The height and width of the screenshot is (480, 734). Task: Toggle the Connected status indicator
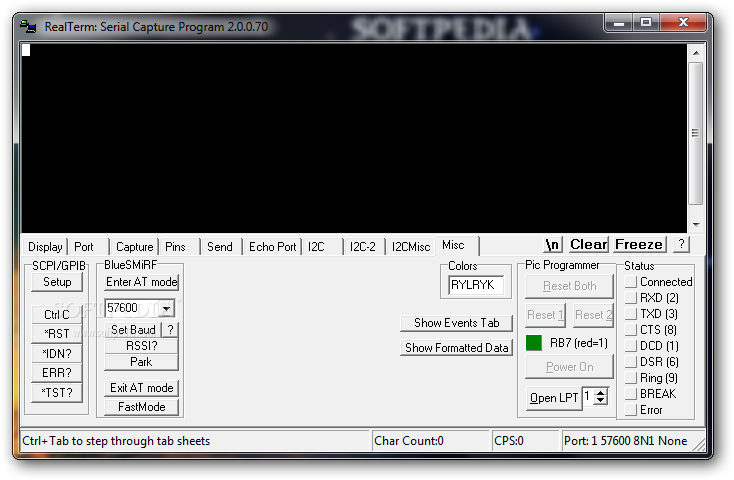click(x=631, y=282)
